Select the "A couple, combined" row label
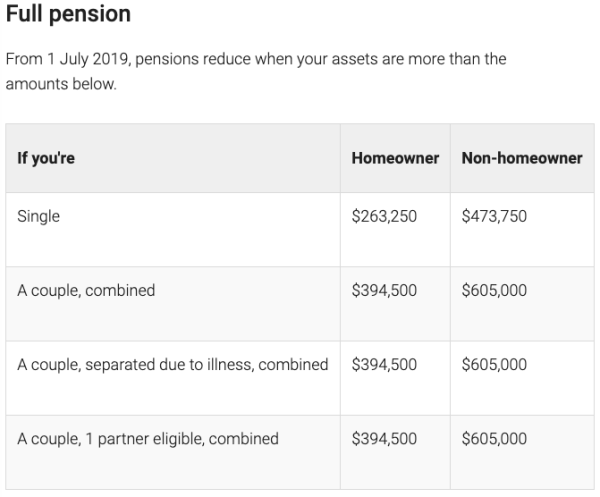 tap(86, 291)
